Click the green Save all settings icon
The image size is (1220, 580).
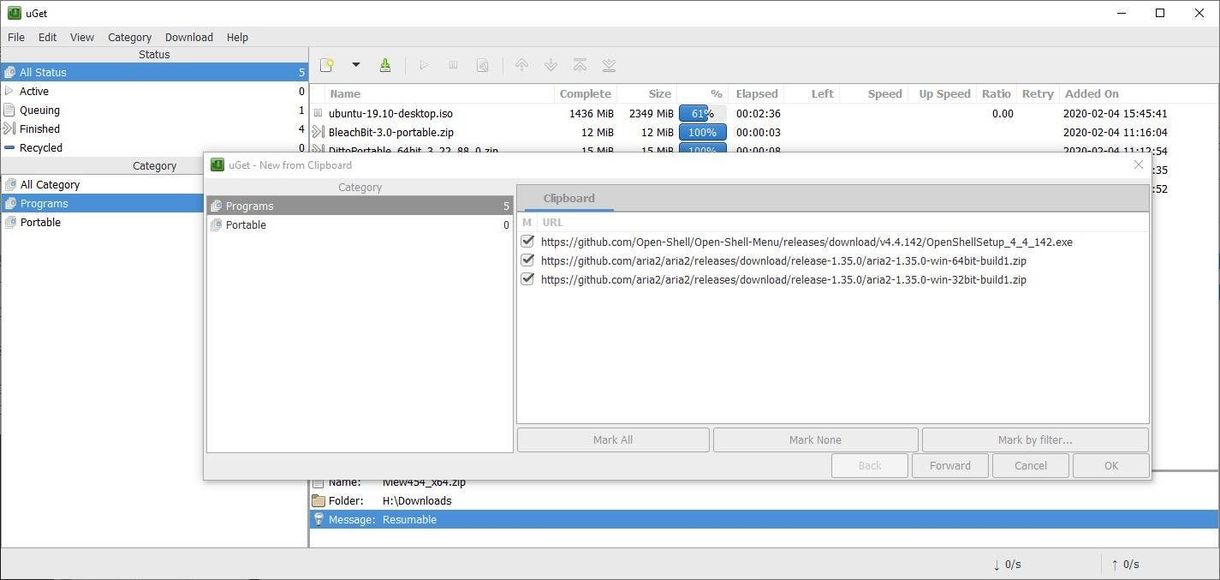(385, 65)
